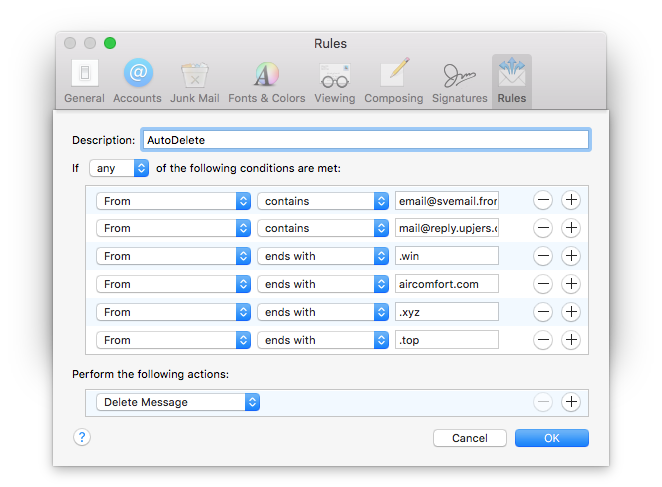Viewport: 662px width, 487px height.
Task: Click the green zoom window button
Action: pos(110,43)
